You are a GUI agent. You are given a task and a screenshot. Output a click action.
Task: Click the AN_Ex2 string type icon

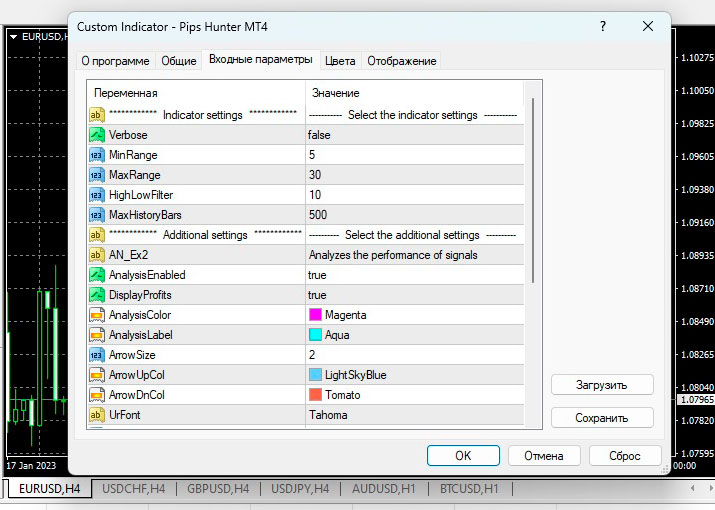[x=97, y=255]
